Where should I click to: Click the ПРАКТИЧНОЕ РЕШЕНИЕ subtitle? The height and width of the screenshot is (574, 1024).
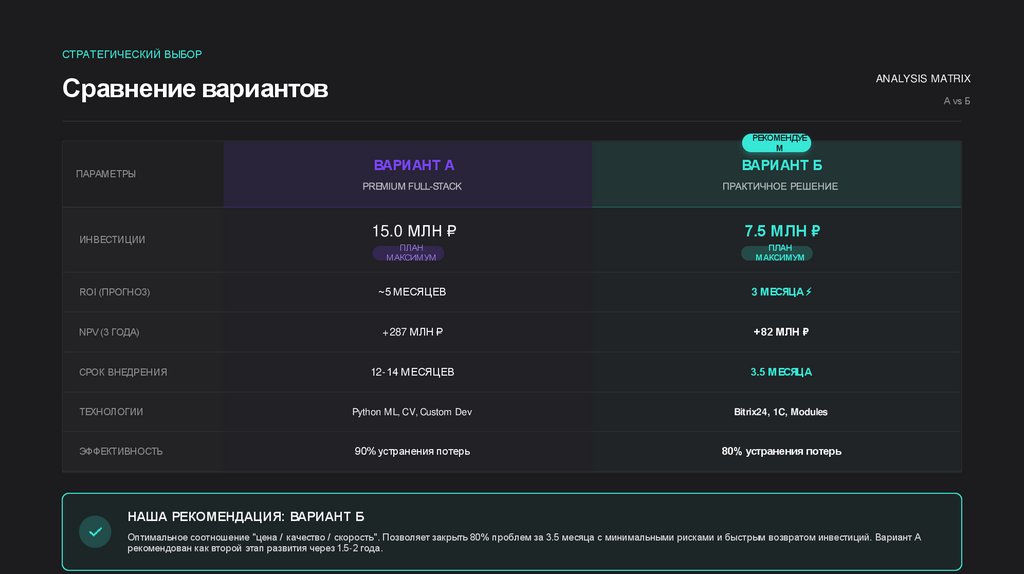coord(780,186)
